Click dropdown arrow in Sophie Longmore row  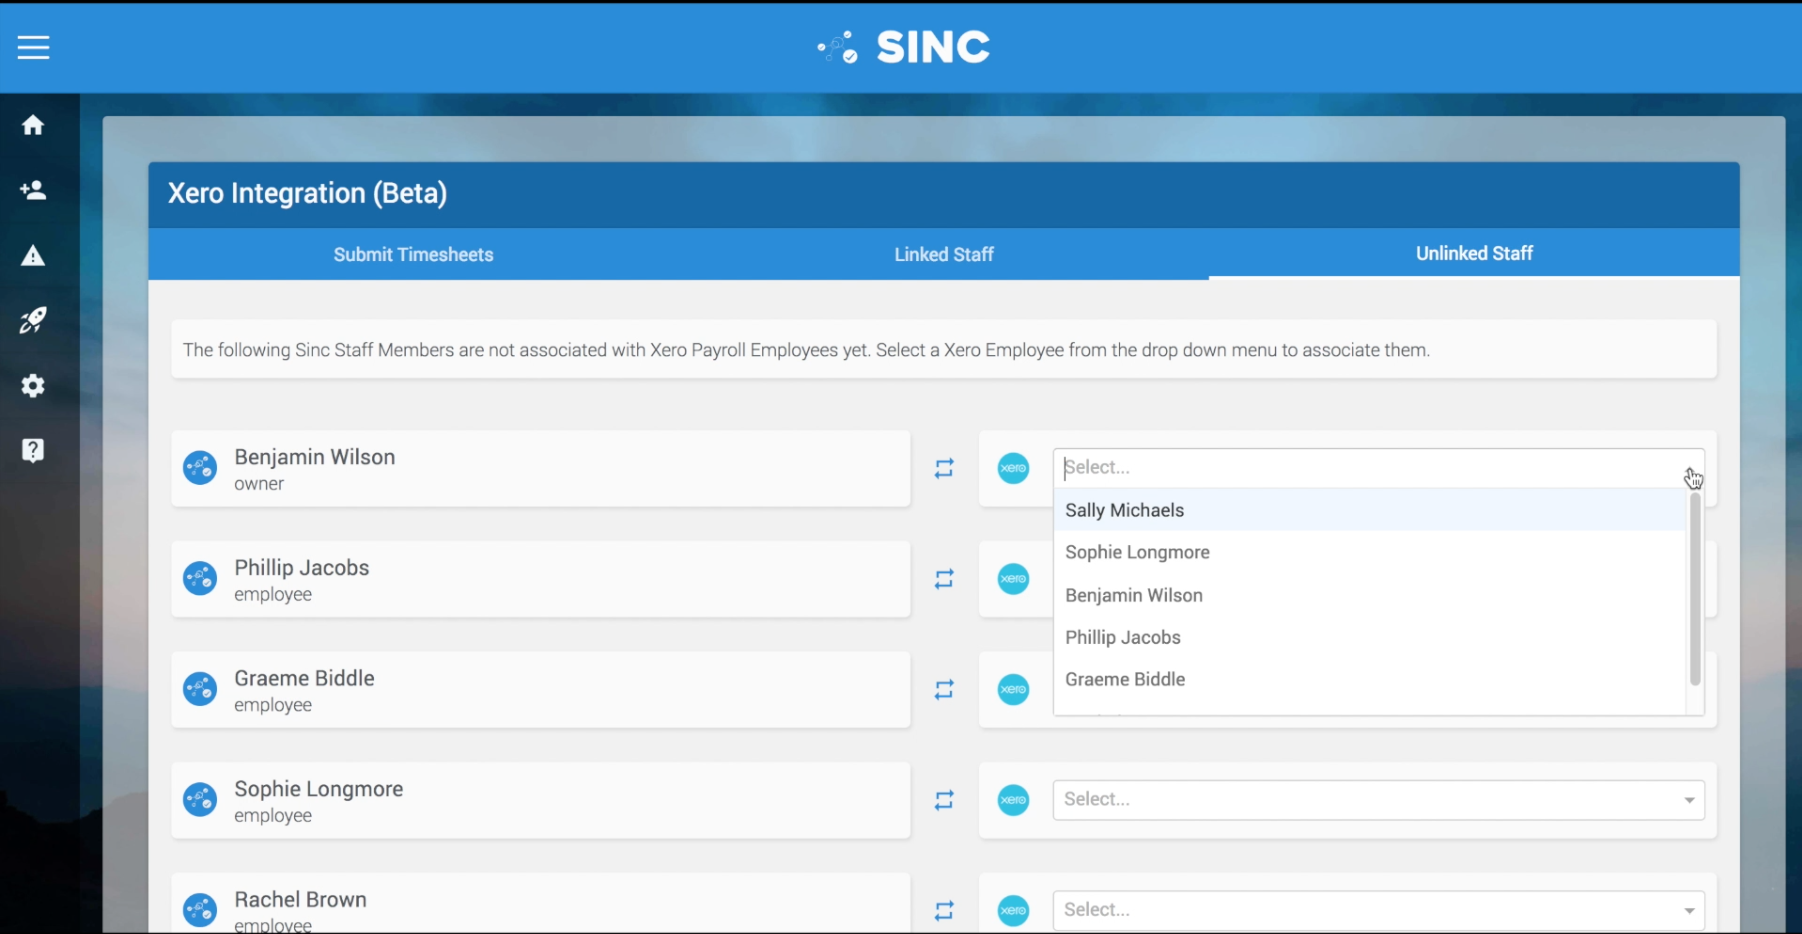pos(1689,800)
